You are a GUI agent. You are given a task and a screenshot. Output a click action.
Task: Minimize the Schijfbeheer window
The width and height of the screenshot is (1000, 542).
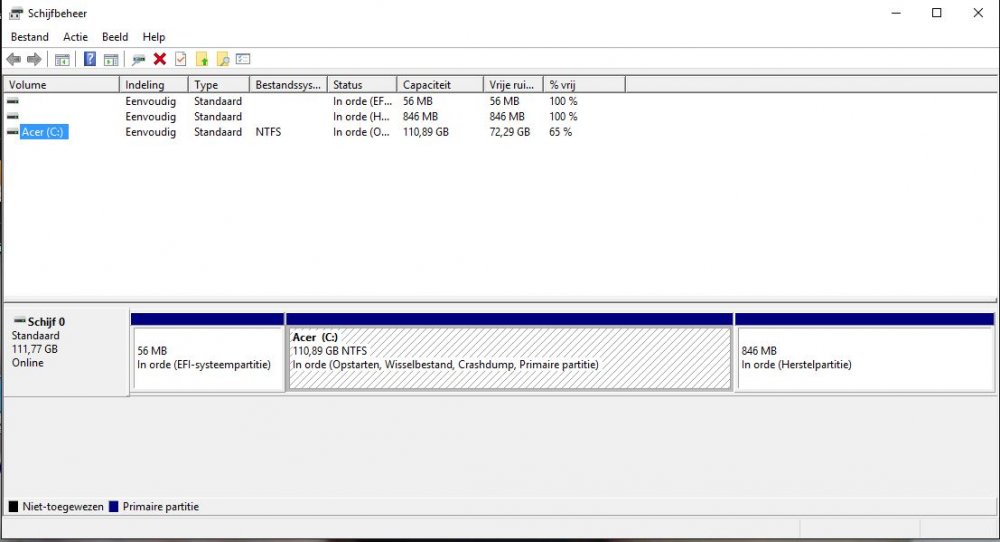[896, 13]
